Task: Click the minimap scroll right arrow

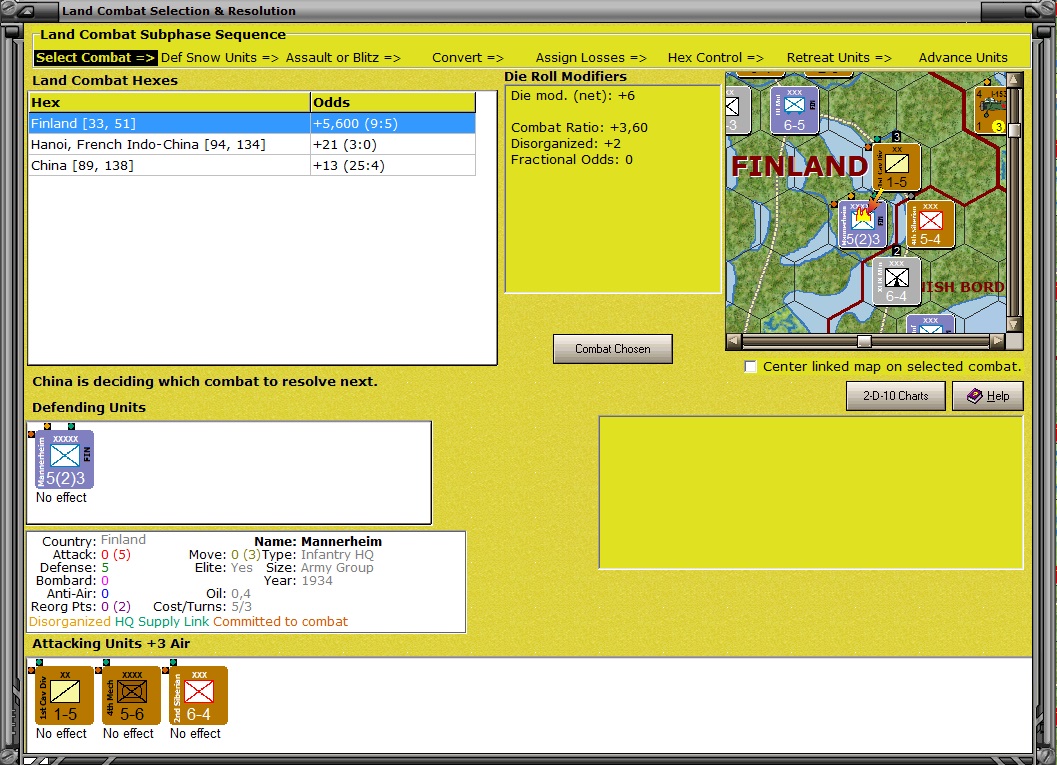Action: [x=997, y=341]
